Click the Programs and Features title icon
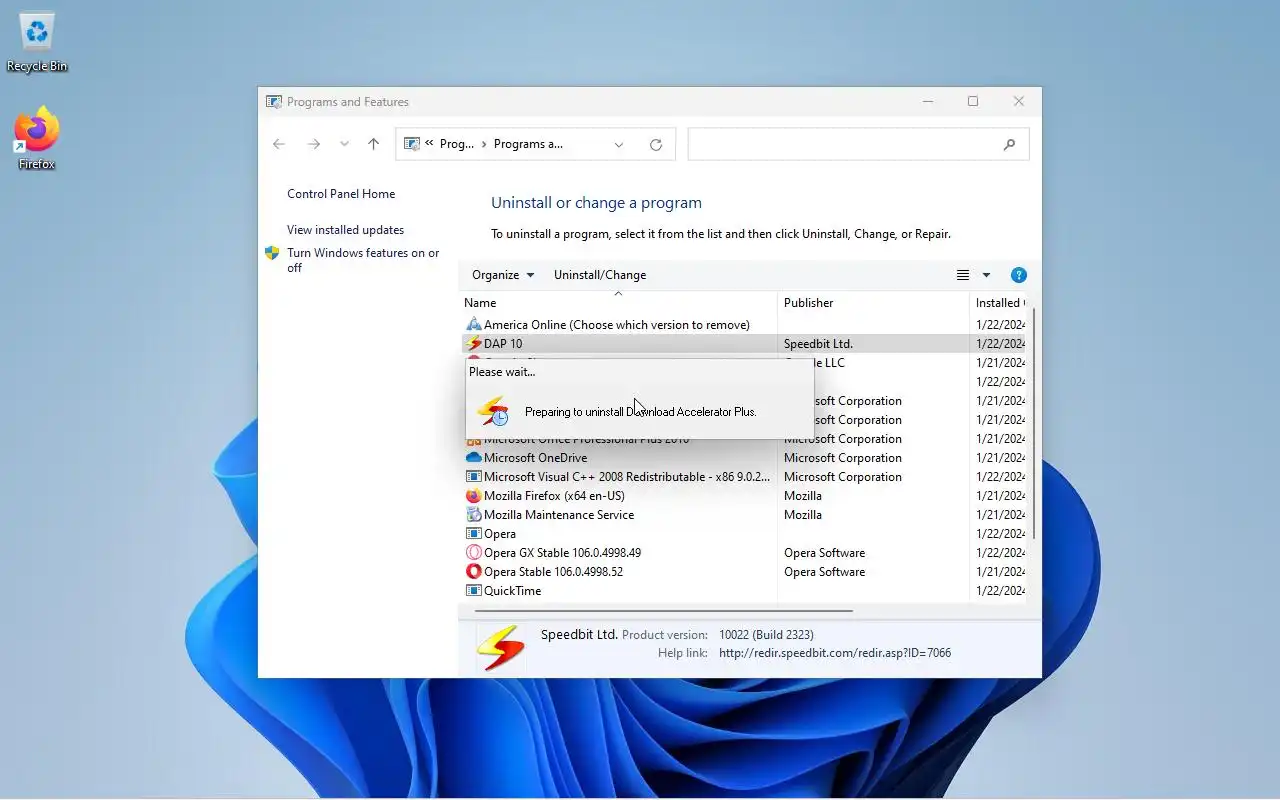The width and height of the screenshot is (1280, 800). (274, 102)
